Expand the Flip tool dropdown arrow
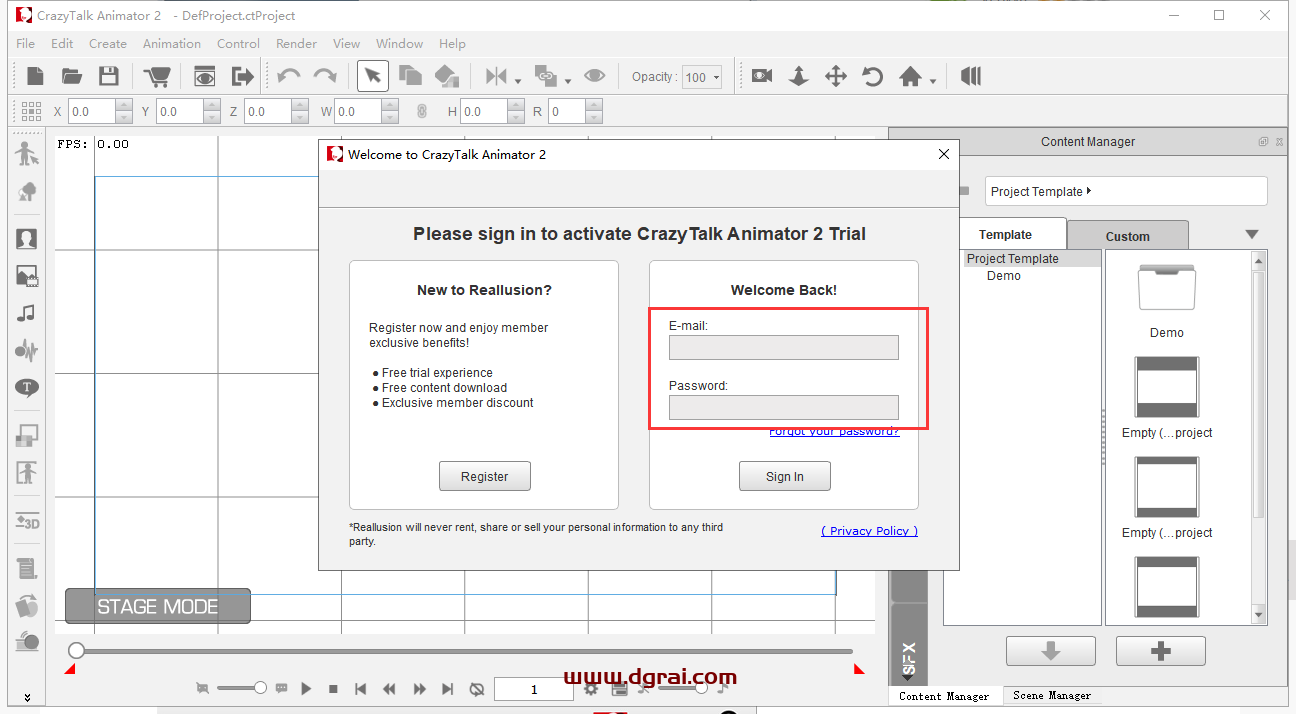Screen dimensions: 1296x714 518,81
